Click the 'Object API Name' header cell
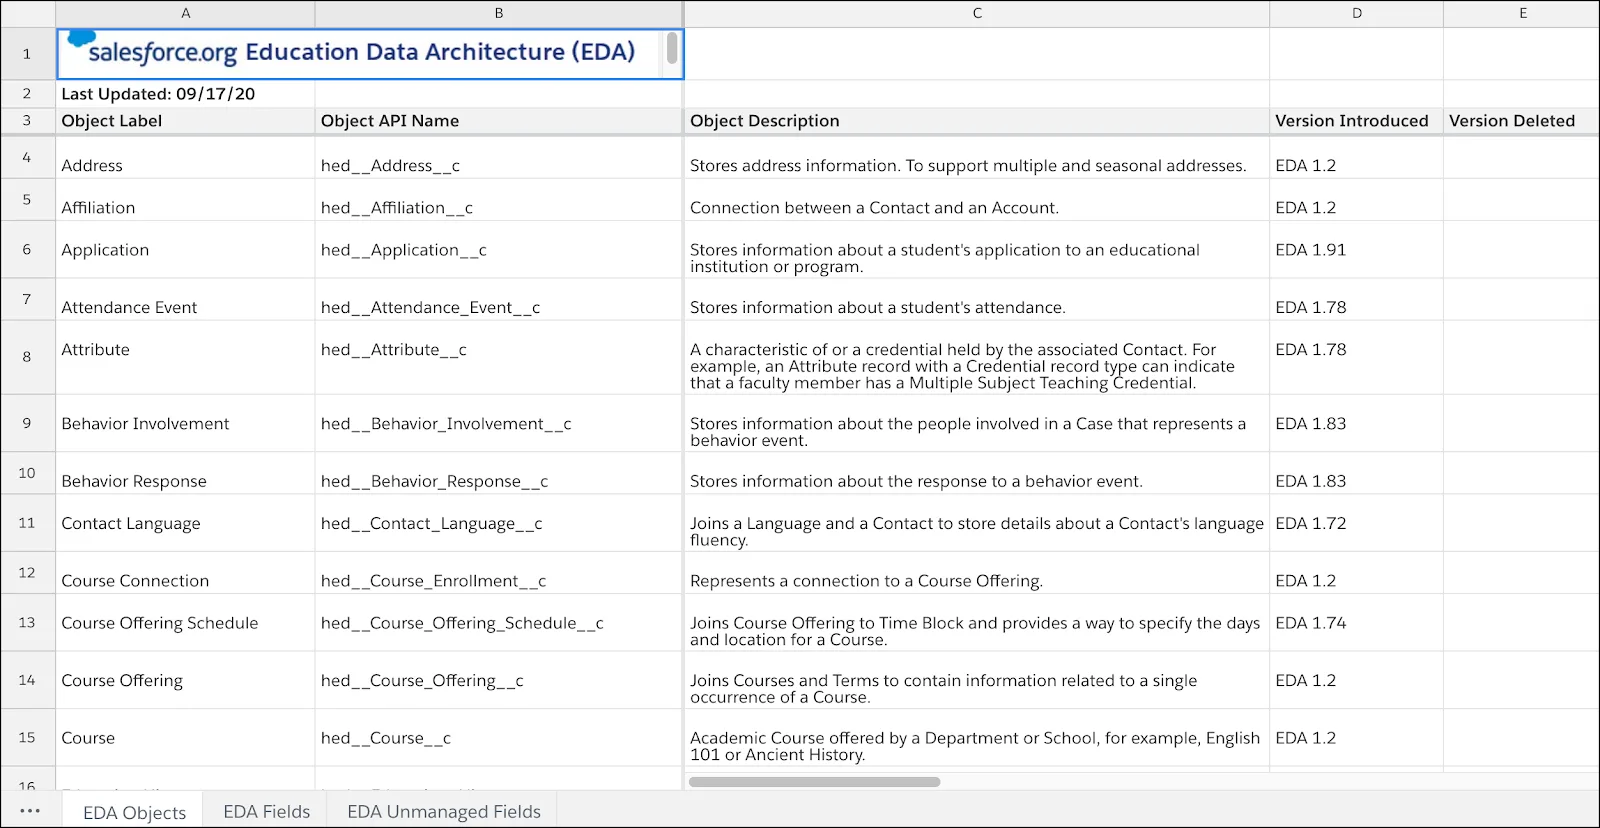 pos(499,121)
